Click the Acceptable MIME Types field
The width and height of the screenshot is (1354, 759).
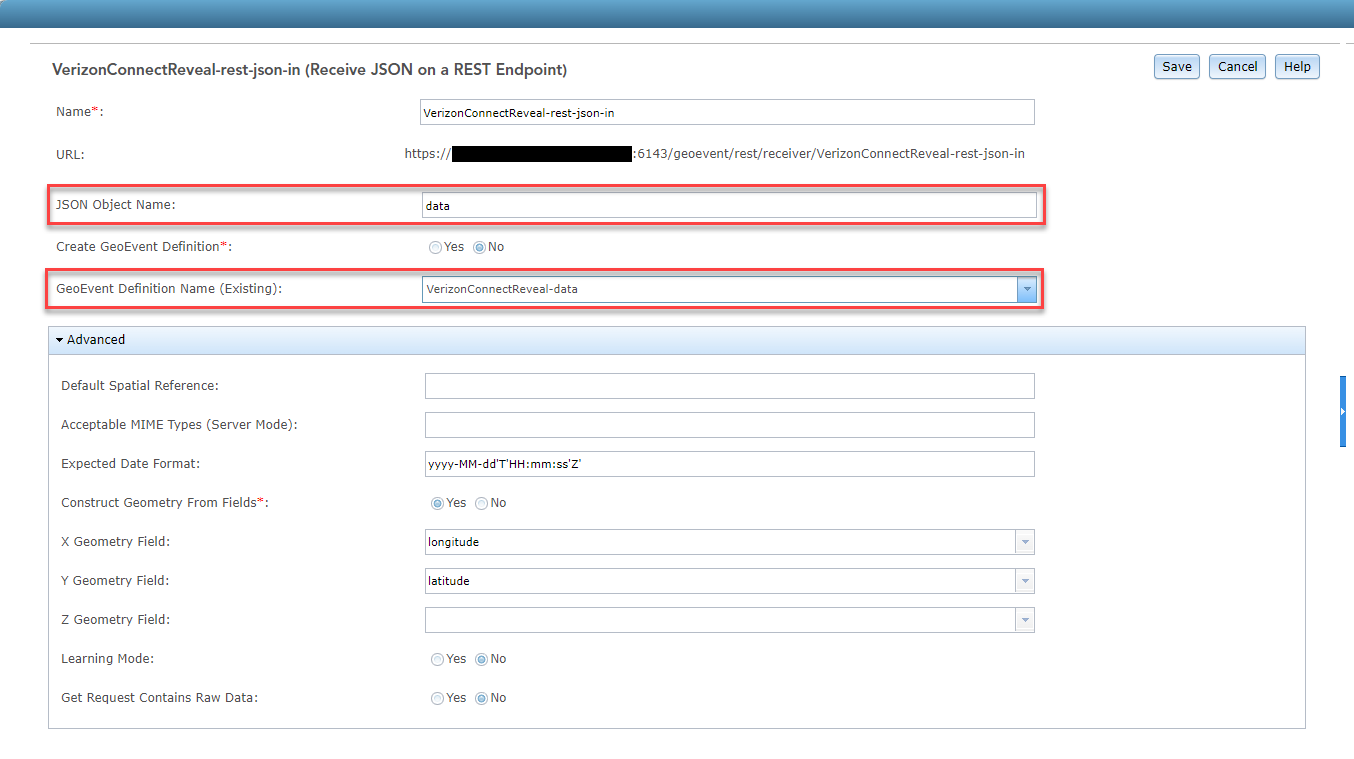click(x=729, y=425)
